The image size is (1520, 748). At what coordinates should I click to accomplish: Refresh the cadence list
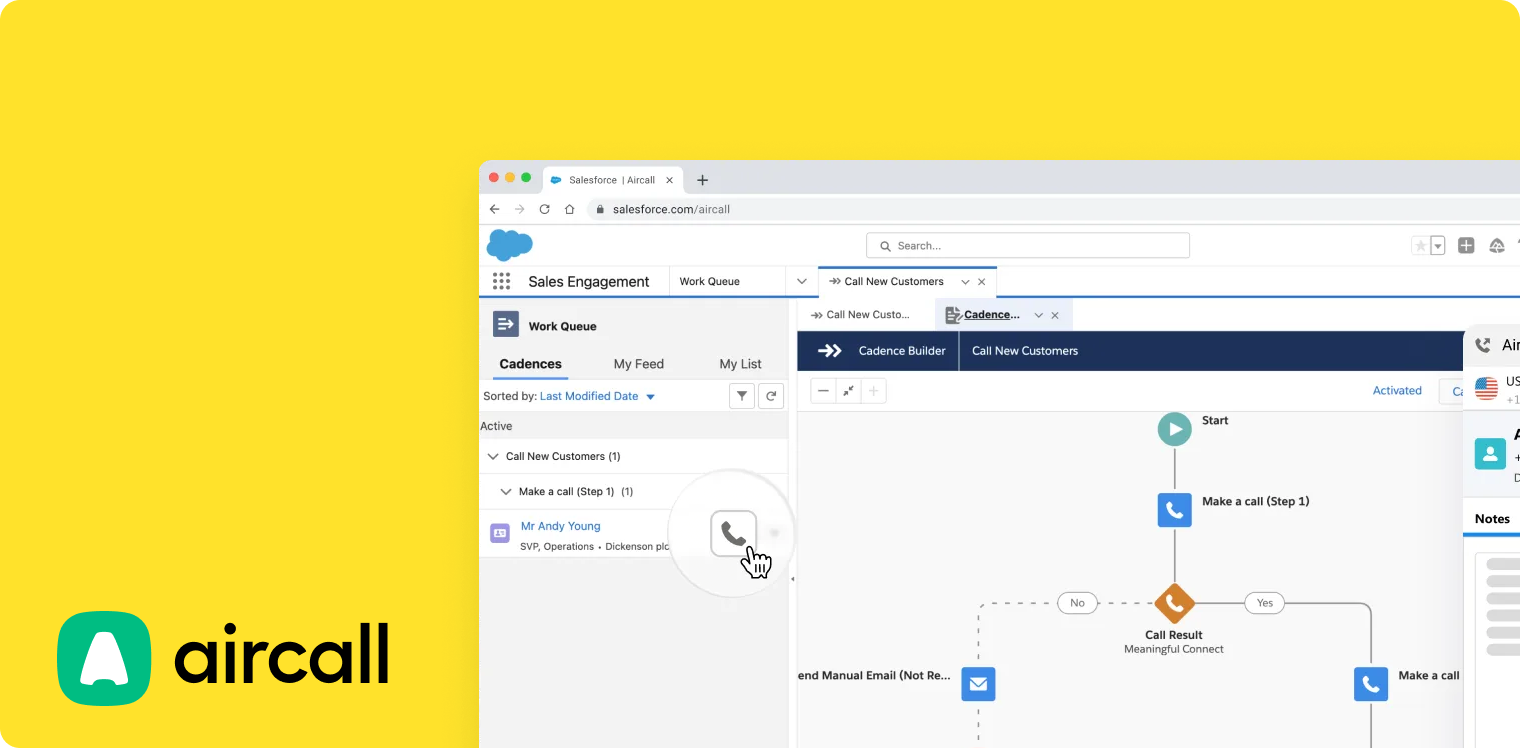pos(771,395)
